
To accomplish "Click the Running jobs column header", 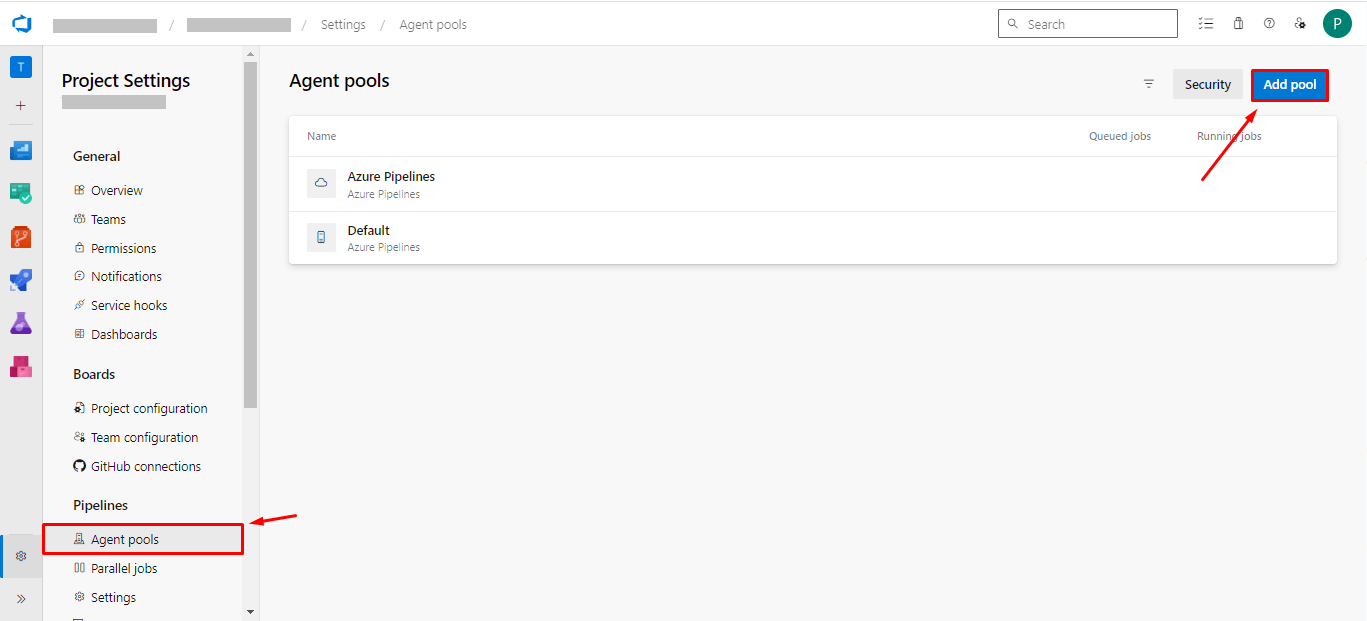I will pyautogui.click(x=1229, y=136).
